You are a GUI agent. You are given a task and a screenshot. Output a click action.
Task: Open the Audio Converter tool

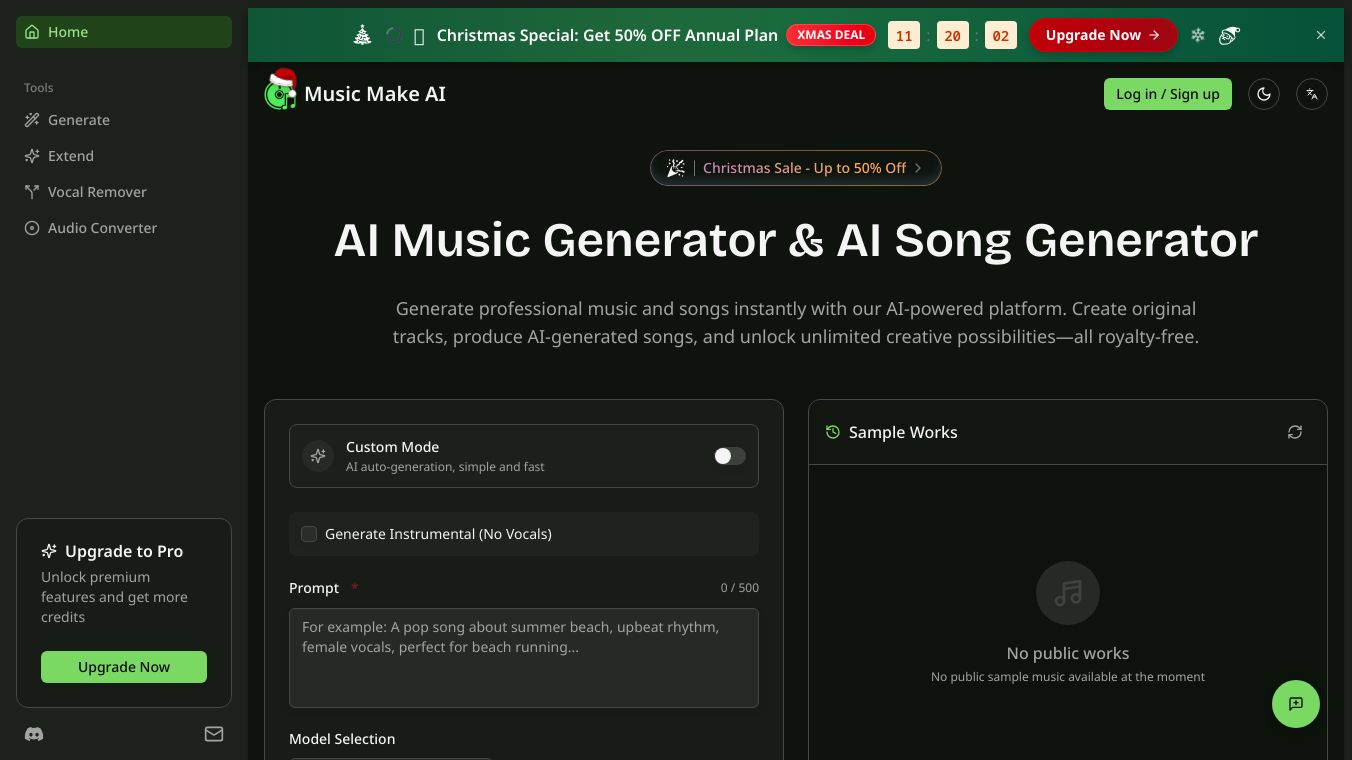[124, 228]
